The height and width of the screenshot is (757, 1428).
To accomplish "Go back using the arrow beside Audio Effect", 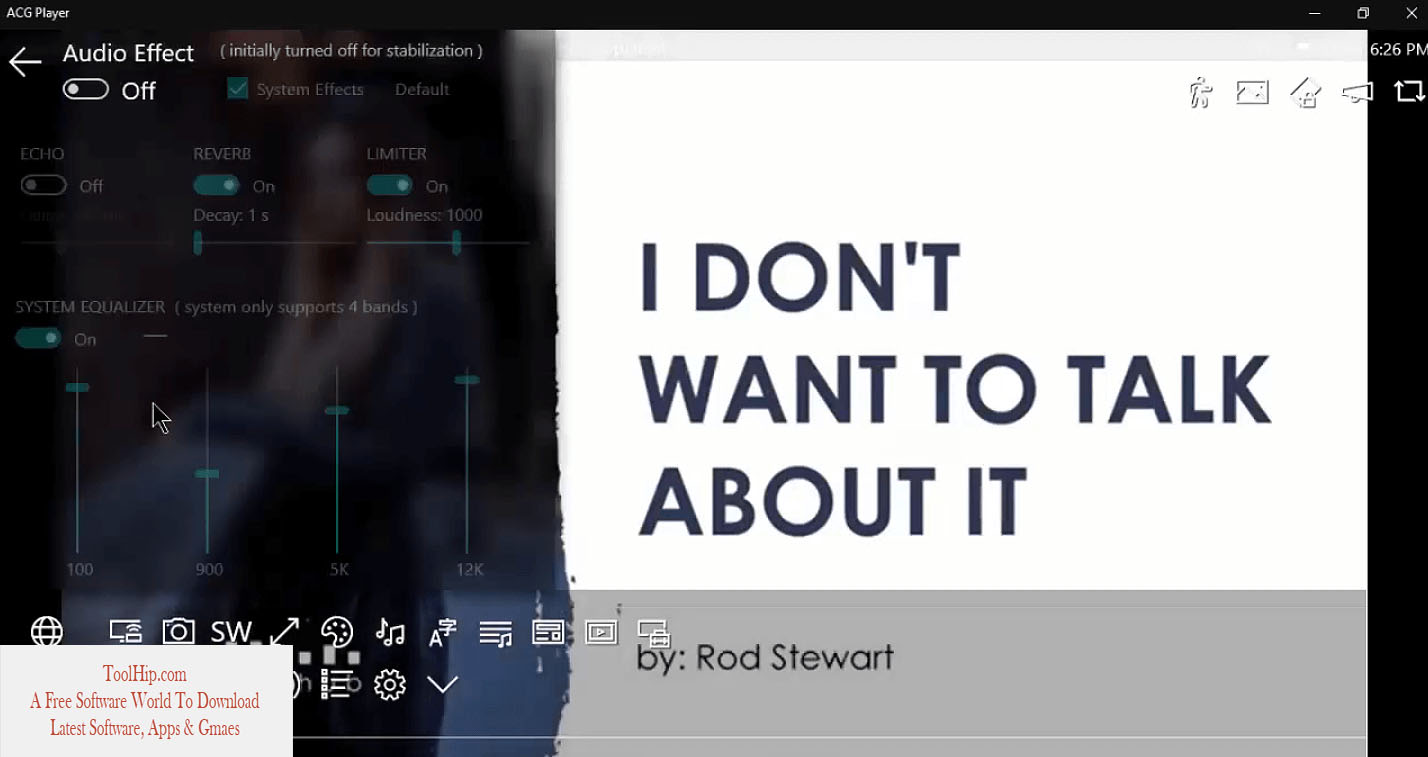I will [x=25, y=62].
